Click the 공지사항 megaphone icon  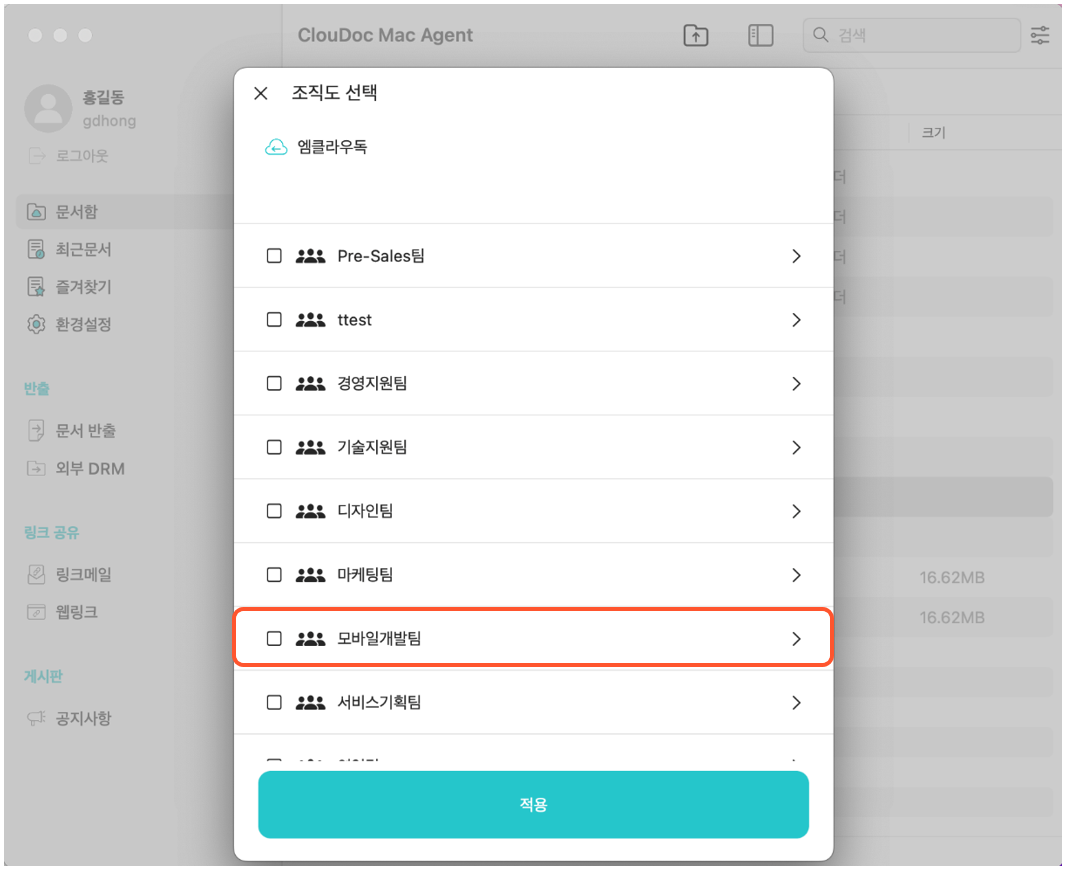[x=36, y=718]
